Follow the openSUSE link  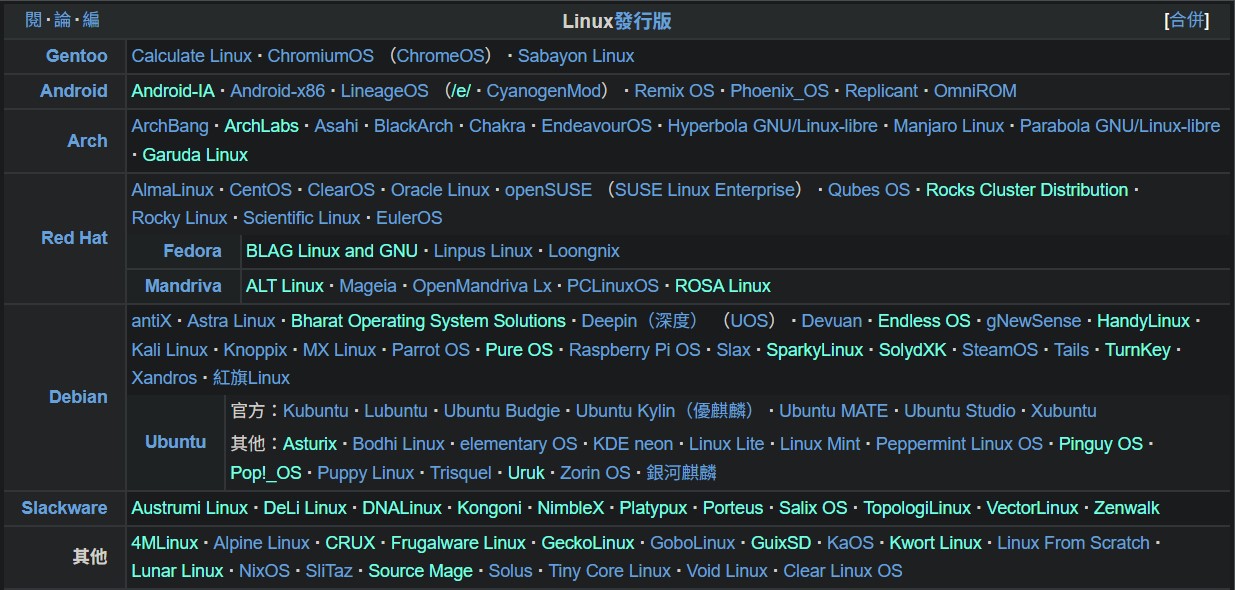[548, 190]
